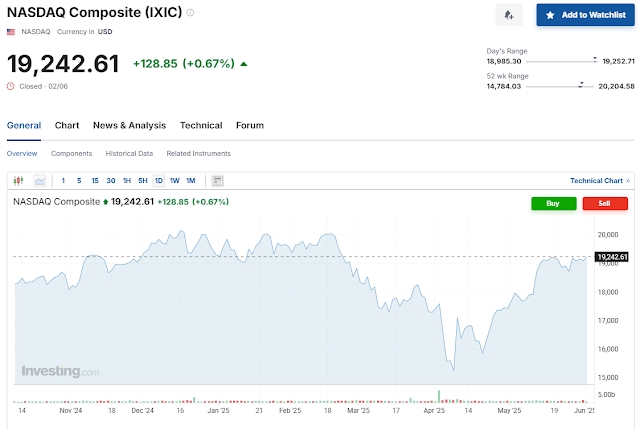Click the large April volume bar
This screenshot has height=430, width=640.
[439, 397]
